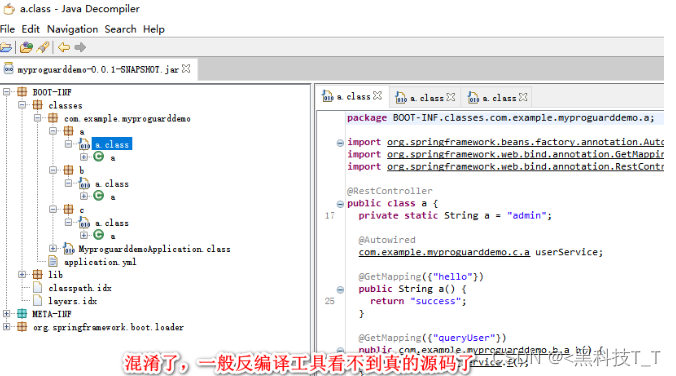This screenshot has width=676, height=376.
Task: Click the Open Type toolbar icon
Action: pos(26,47)
